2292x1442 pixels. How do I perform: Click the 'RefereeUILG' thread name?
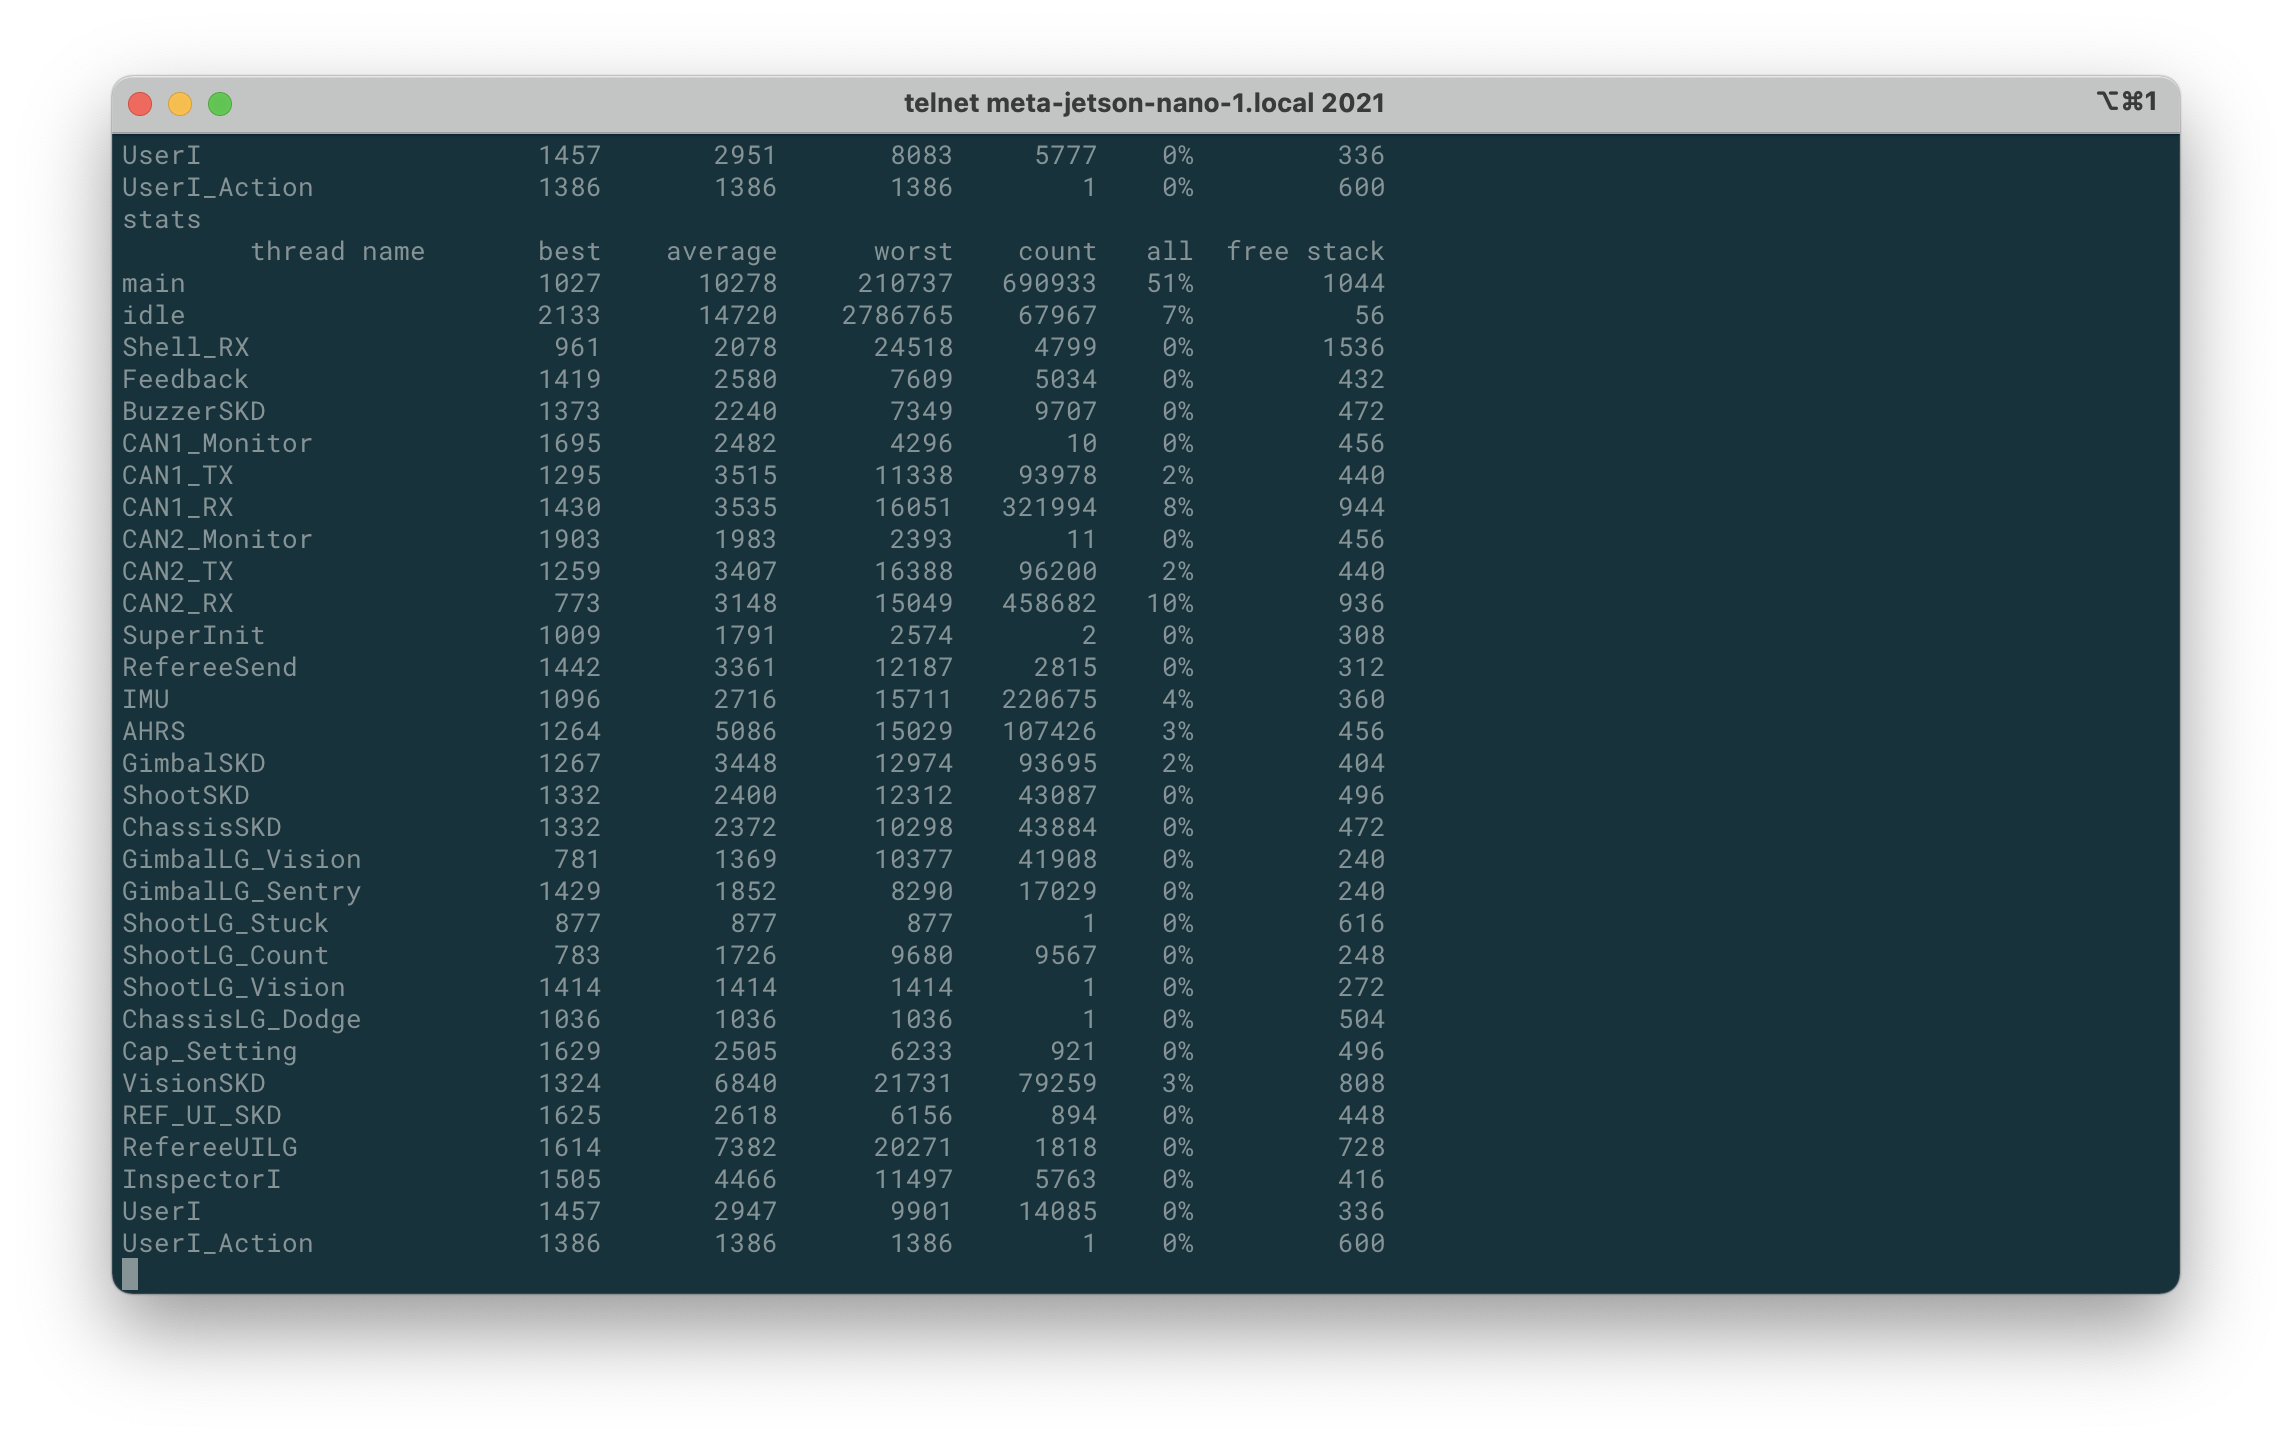(210, 1147)
